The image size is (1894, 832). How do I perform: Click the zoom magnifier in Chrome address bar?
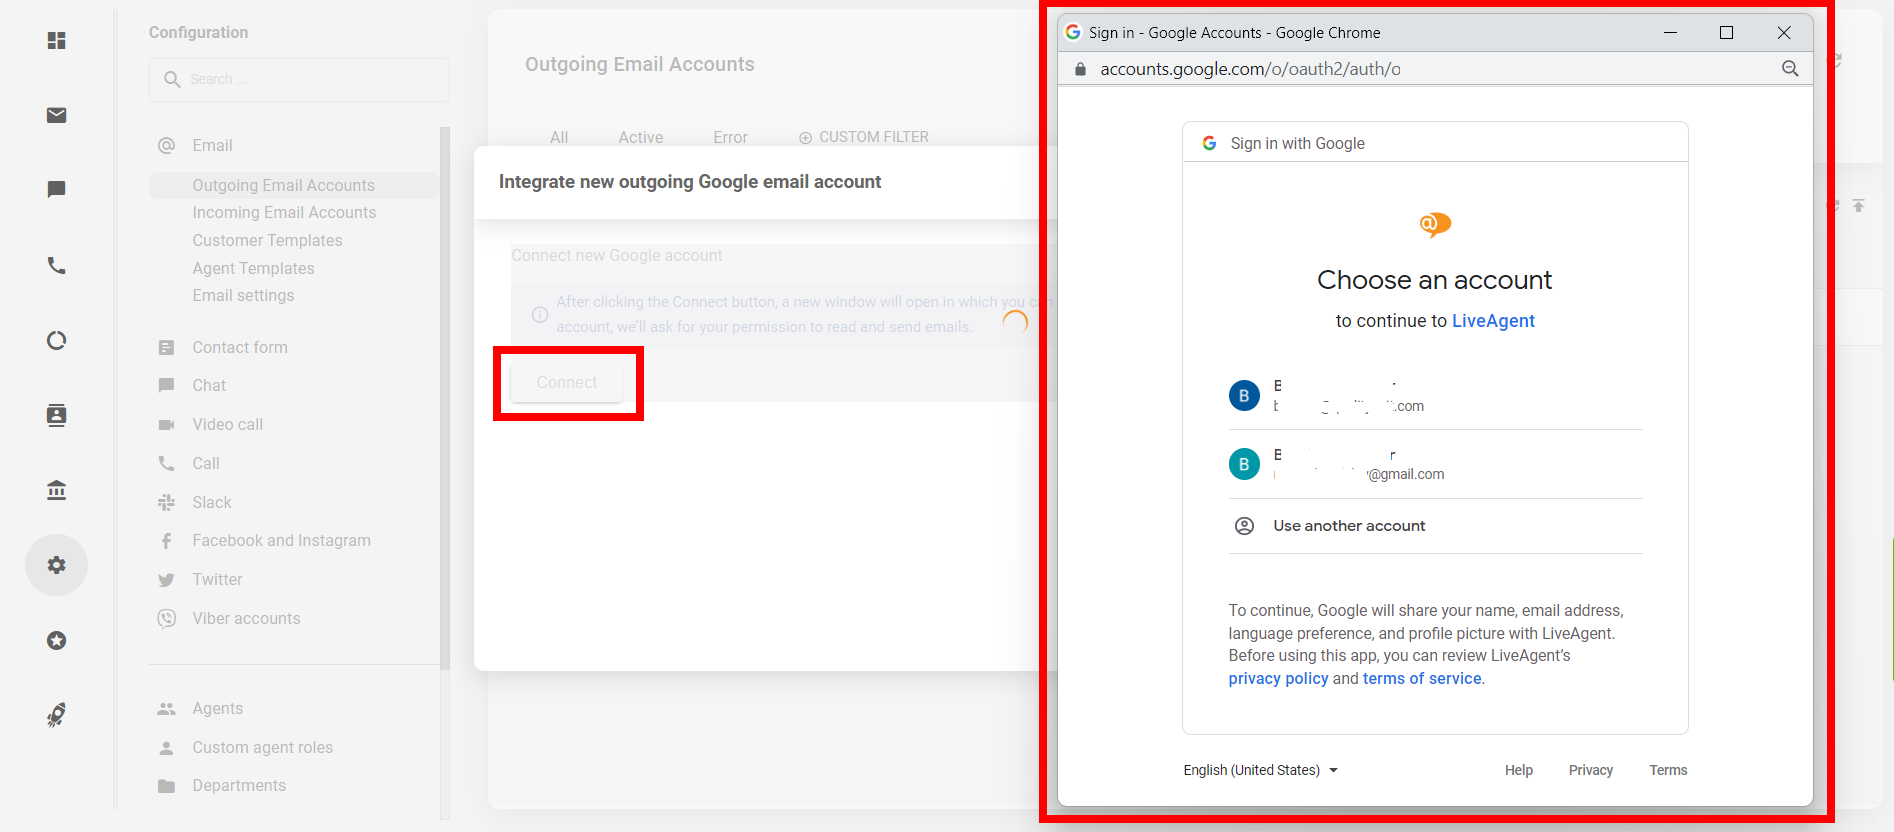click(x=1790, y=69)
